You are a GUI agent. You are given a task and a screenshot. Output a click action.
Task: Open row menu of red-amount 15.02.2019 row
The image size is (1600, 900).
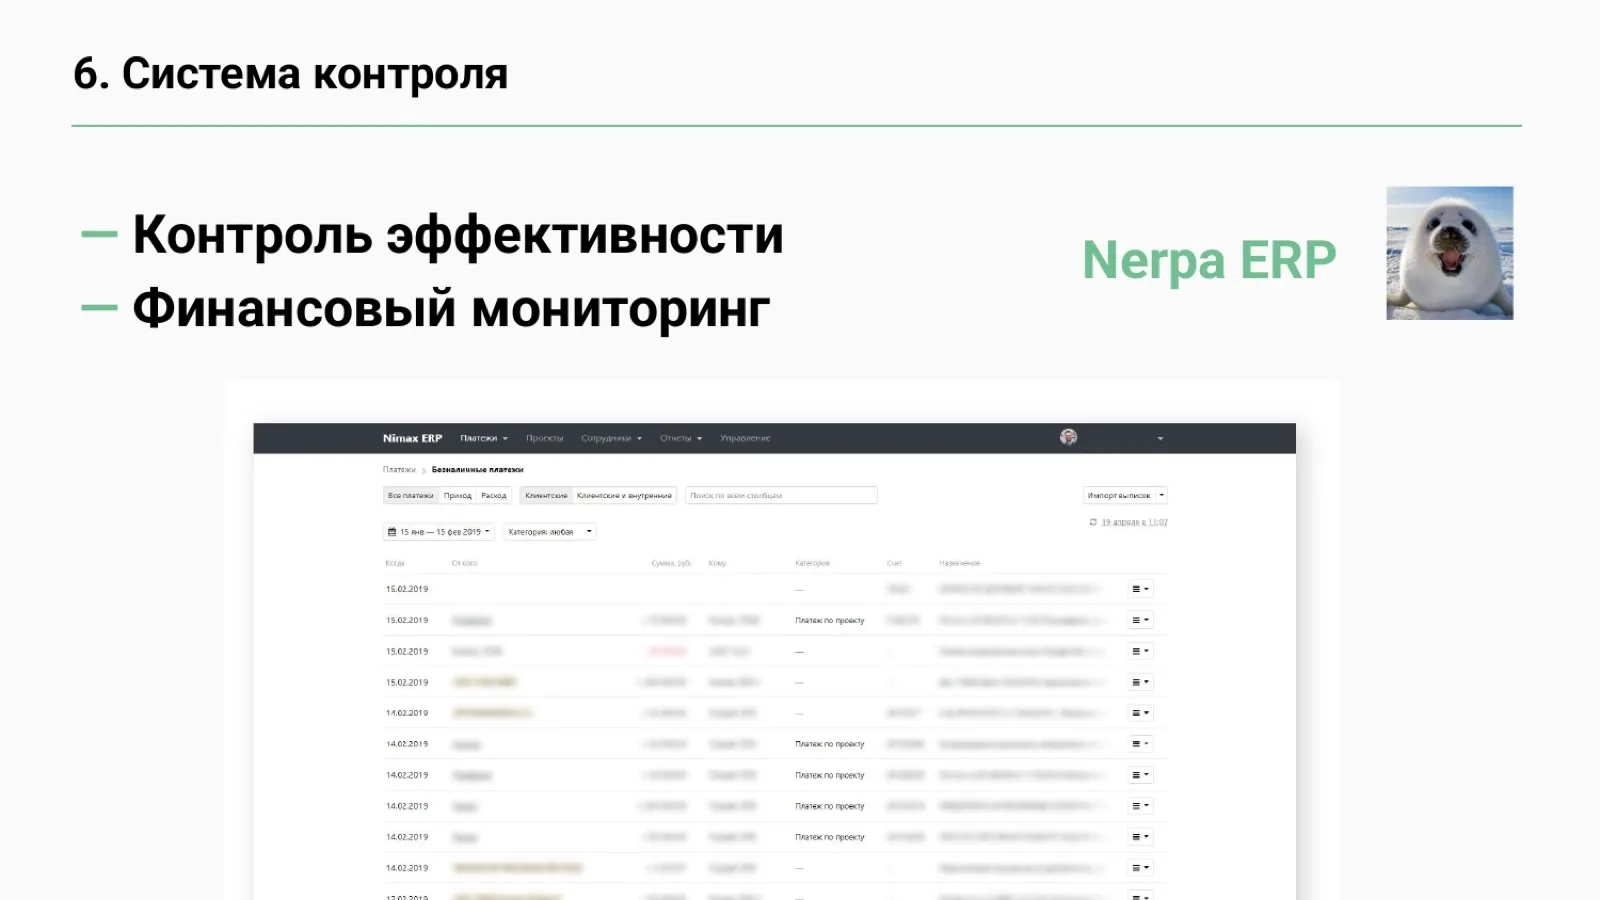1140,651
